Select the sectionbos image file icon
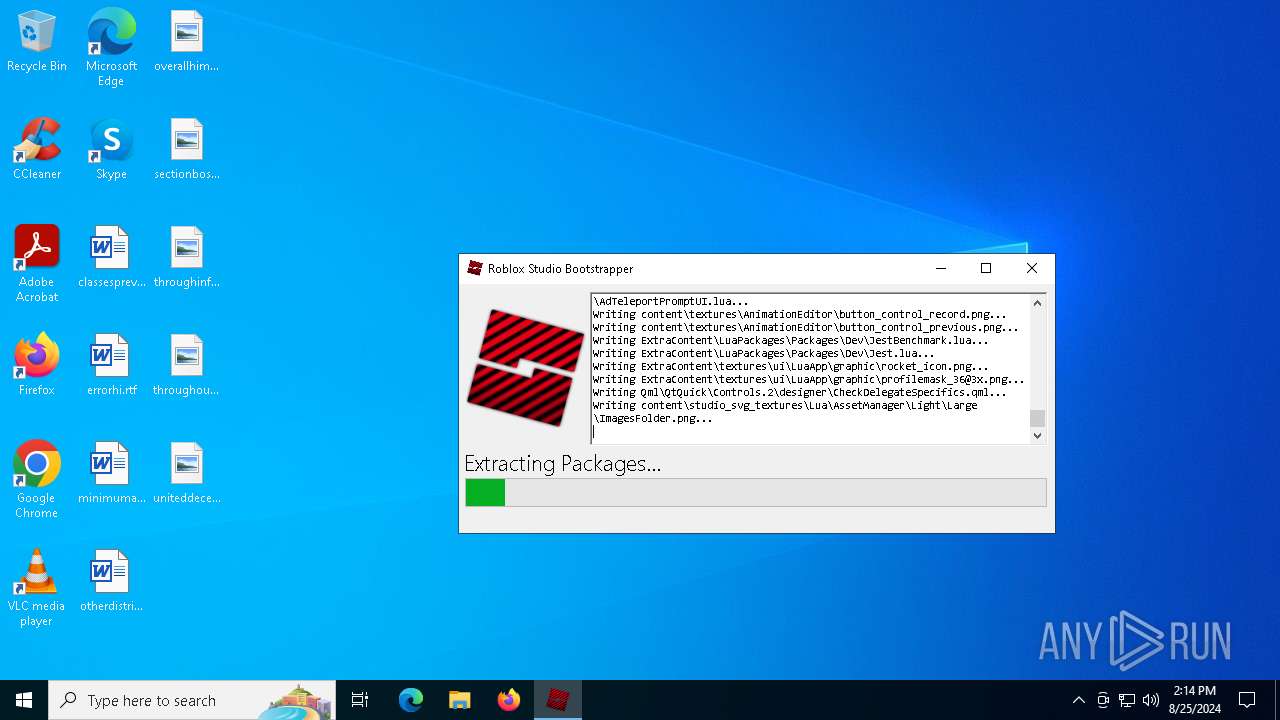 [186, 149]
